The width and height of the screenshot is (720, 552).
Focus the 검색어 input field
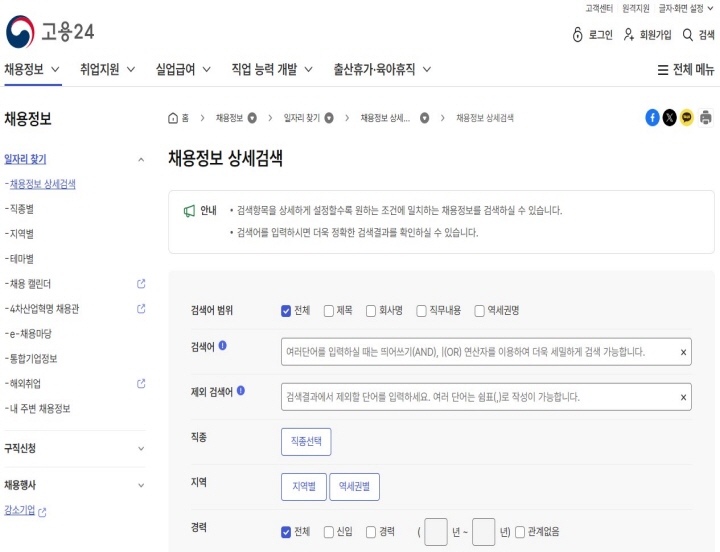click(486, 352)
